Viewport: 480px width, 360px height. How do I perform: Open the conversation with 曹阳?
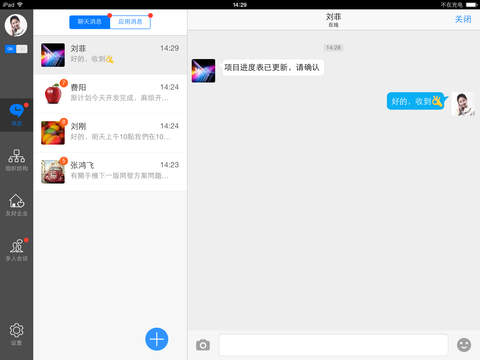[110, 94]
